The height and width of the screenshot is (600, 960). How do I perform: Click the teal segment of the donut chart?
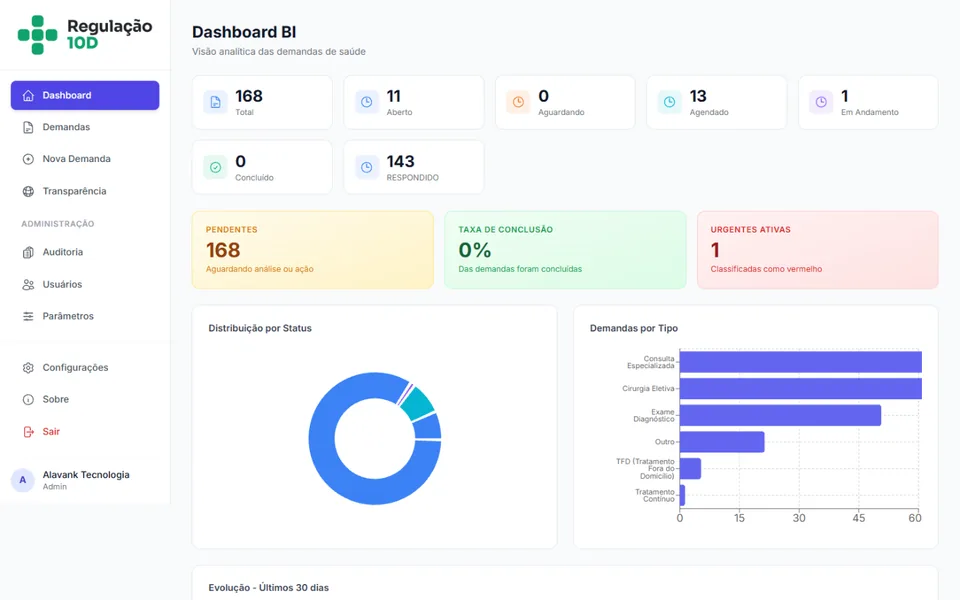[x=418, y=403]
